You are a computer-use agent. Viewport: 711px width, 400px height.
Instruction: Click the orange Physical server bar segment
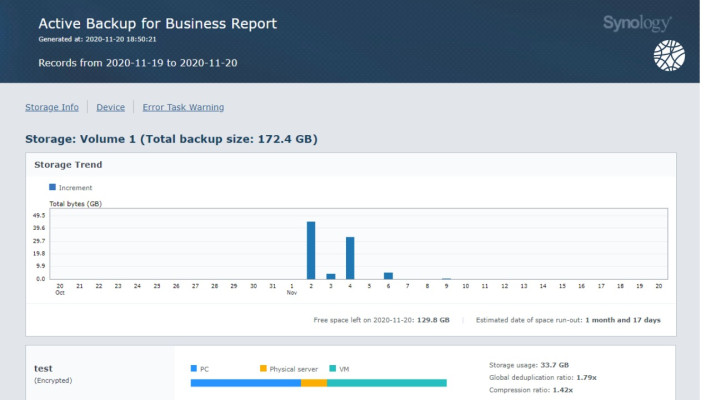point(314,383)
